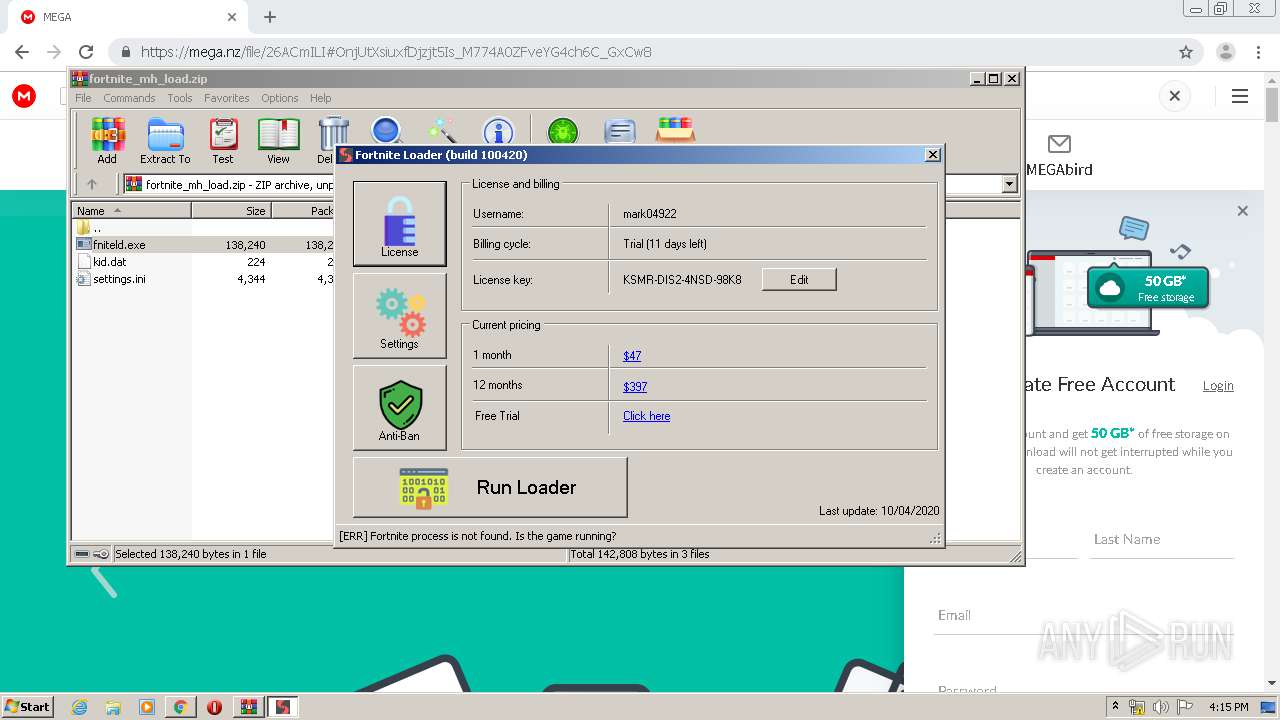
Task: Open the Anti-Ban shield section
Action: coord(400,408)
